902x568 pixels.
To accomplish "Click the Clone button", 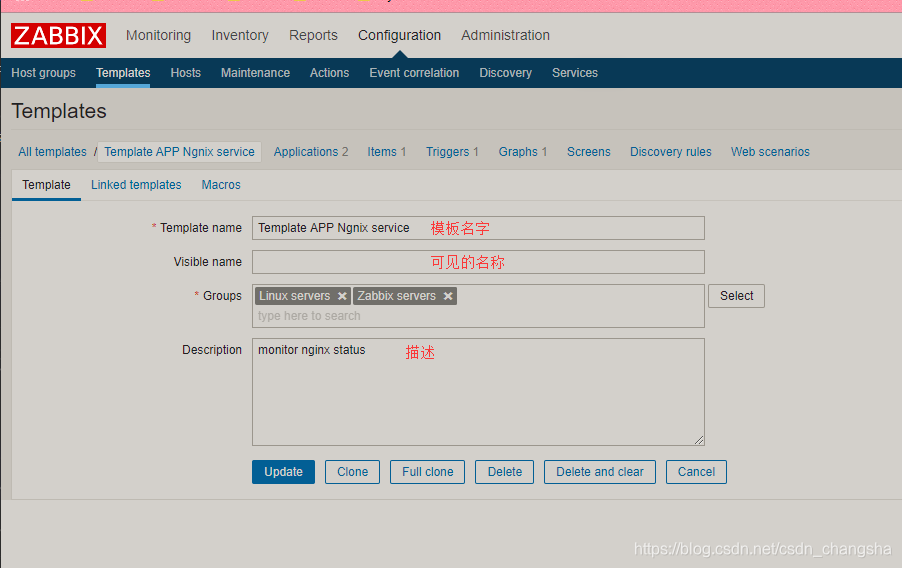I will (352, 472).
